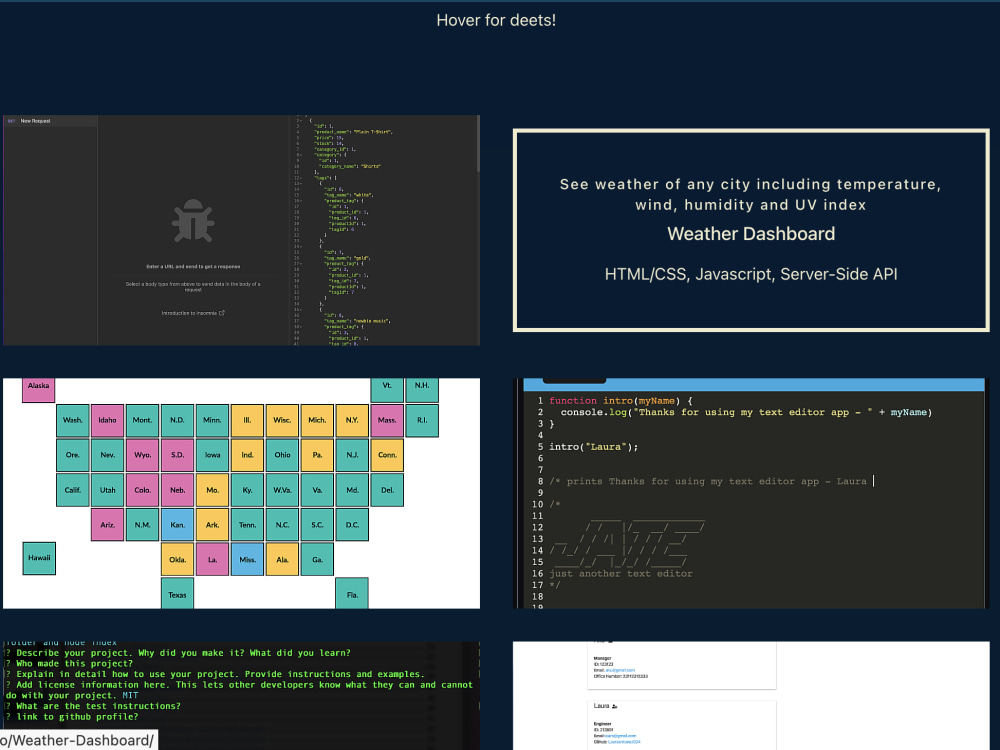Open the Weather Dashboard project card

point(751,230)
